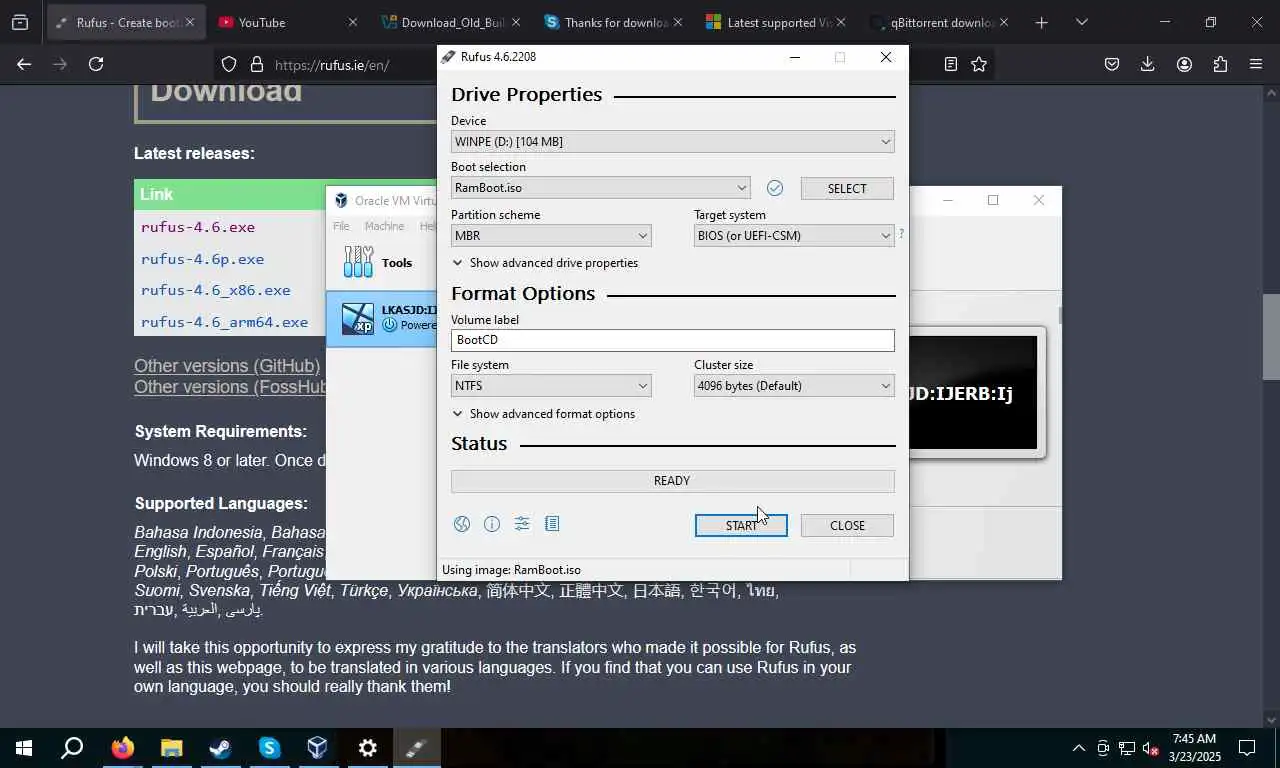Open Firefox reader view icon
The image size is (1280, 768).
[x=950, y=64]
